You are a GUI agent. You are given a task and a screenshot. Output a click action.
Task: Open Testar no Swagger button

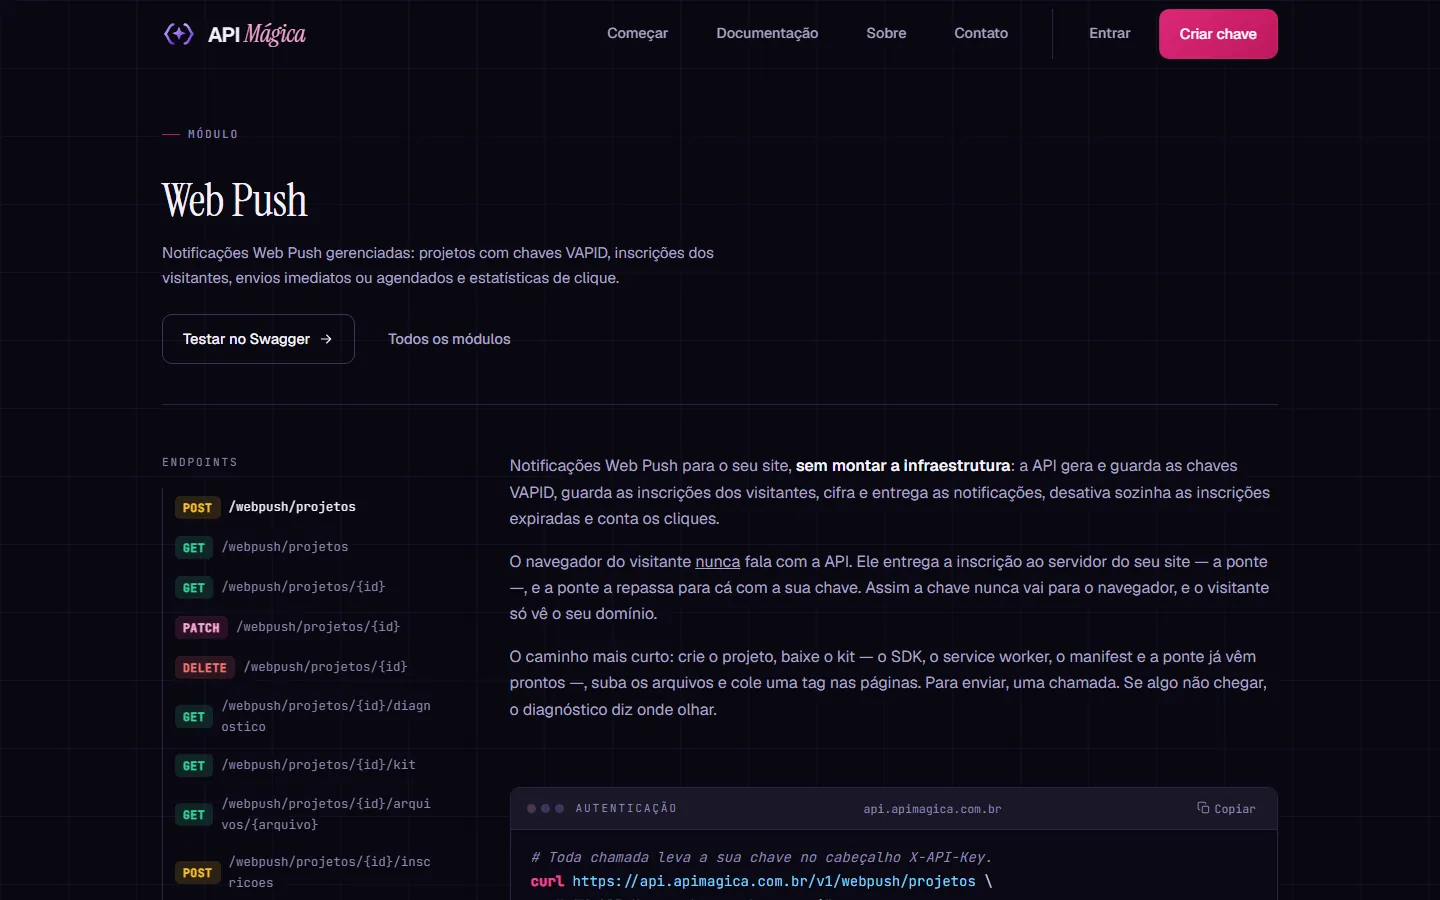pos(258,339)
